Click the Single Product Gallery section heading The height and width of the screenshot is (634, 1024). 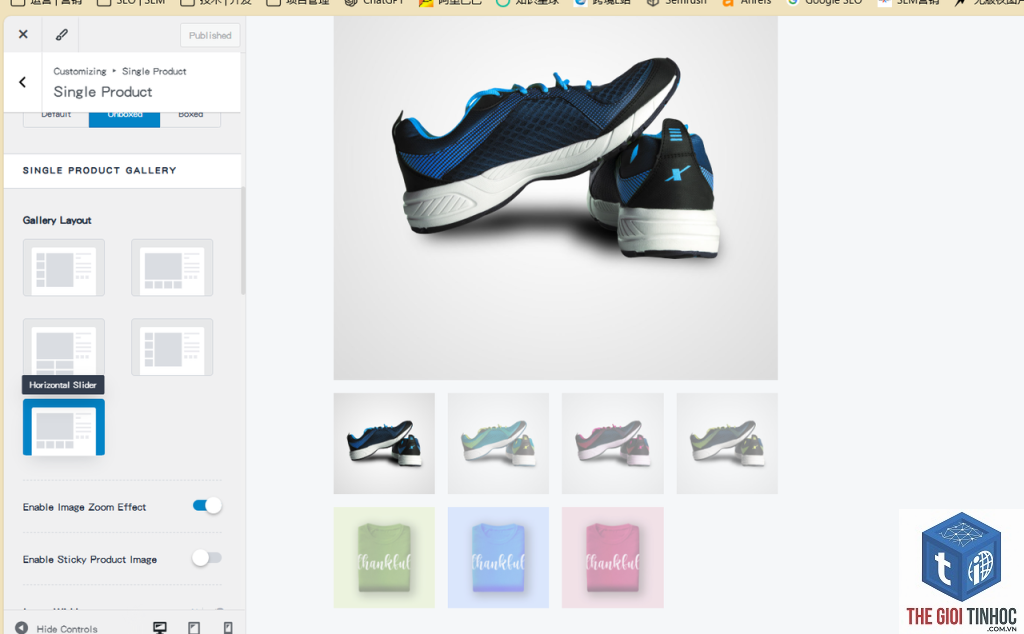99,170
